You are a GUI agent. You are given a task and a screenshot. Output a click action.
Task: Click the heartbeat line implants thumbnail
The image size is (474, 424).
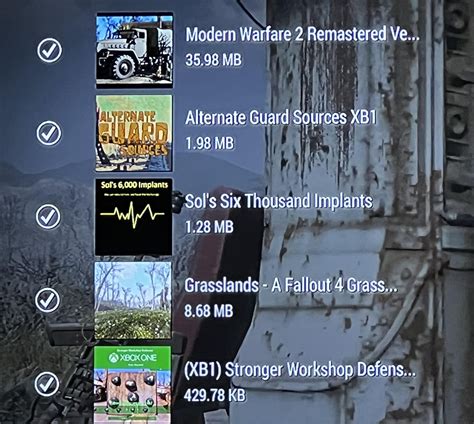click(133, 217)
